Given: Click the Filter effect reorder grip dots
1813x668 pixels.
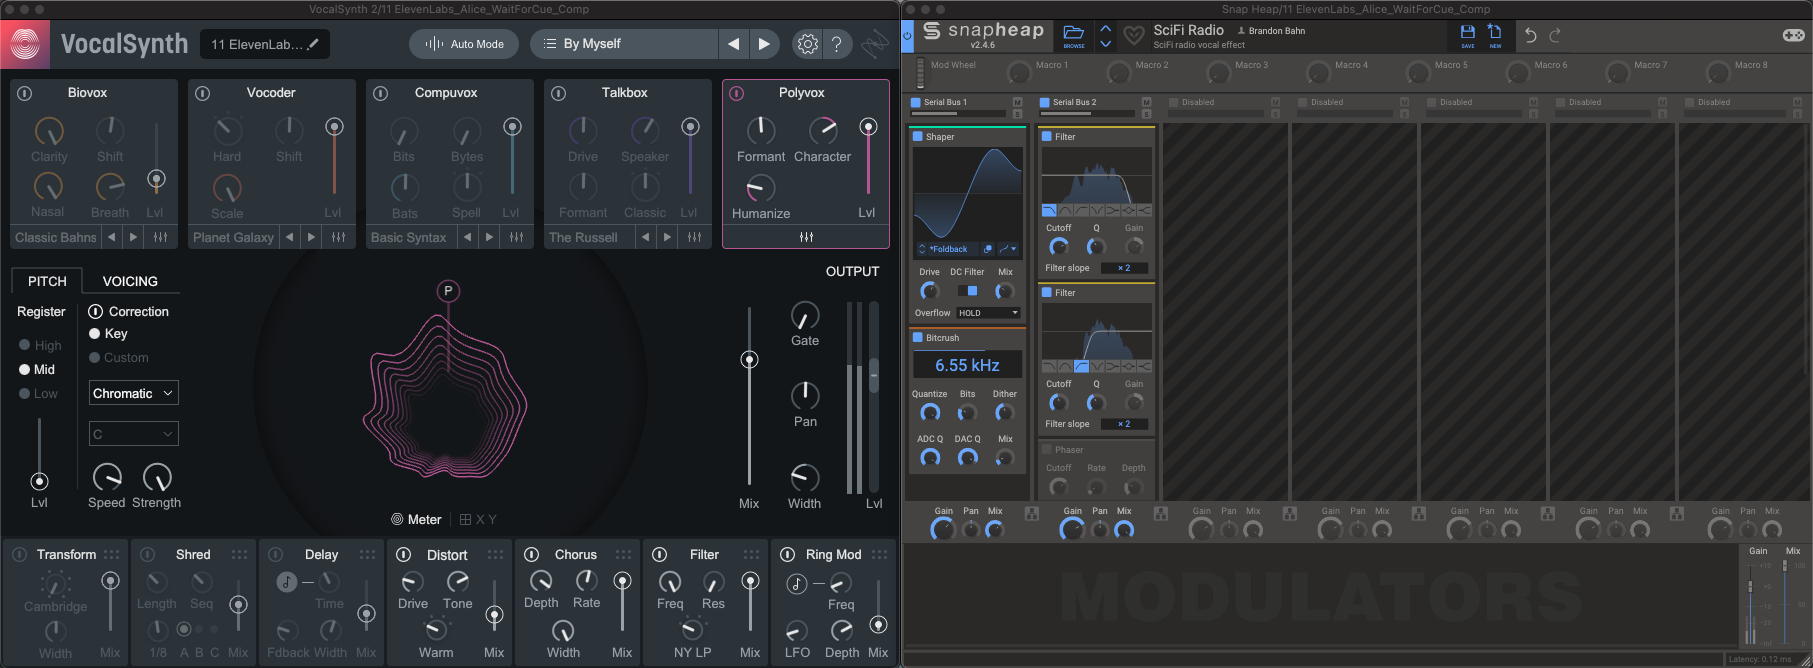Looking at the screenshot, I should [751, 554].
